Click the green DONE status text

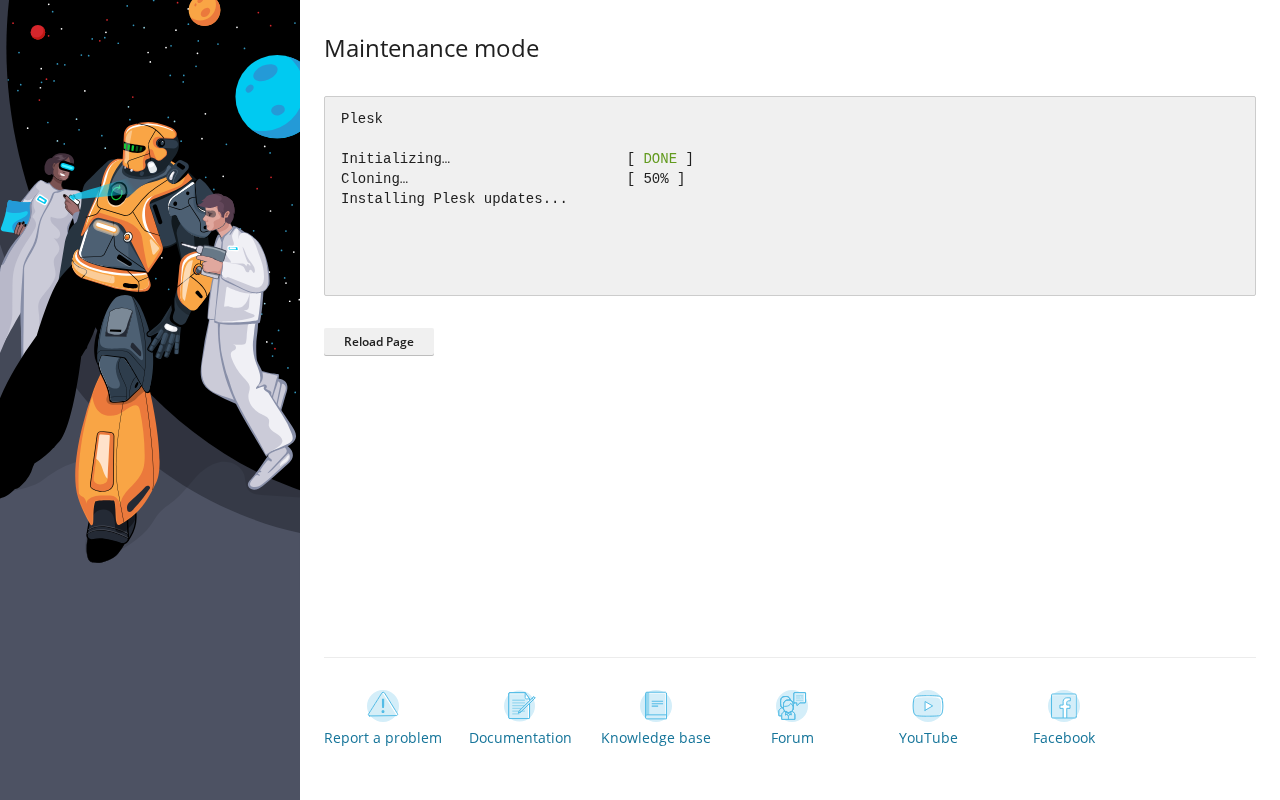660,159
